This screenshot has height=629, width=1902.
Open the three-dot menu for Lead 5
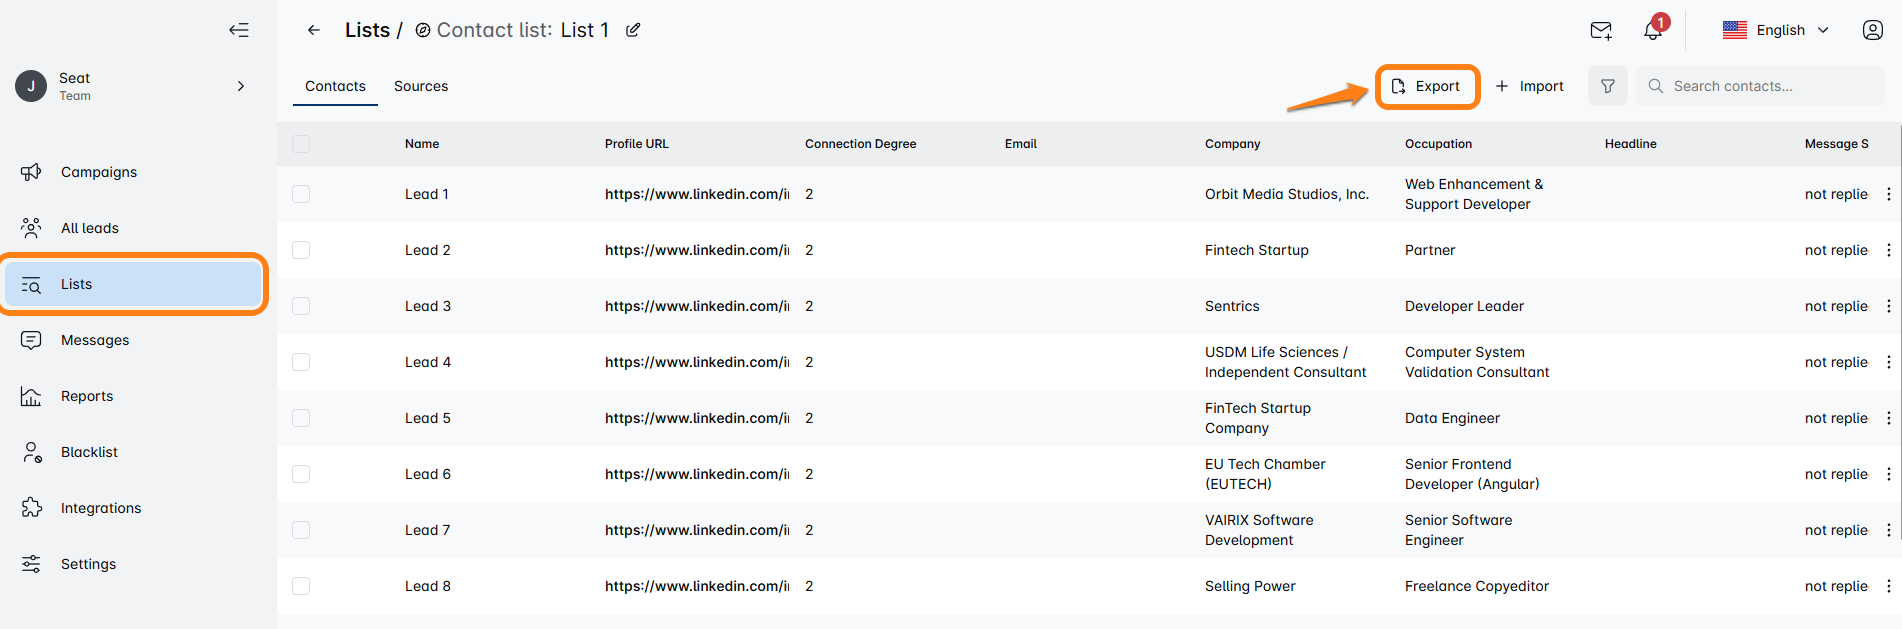point(1888,418)
